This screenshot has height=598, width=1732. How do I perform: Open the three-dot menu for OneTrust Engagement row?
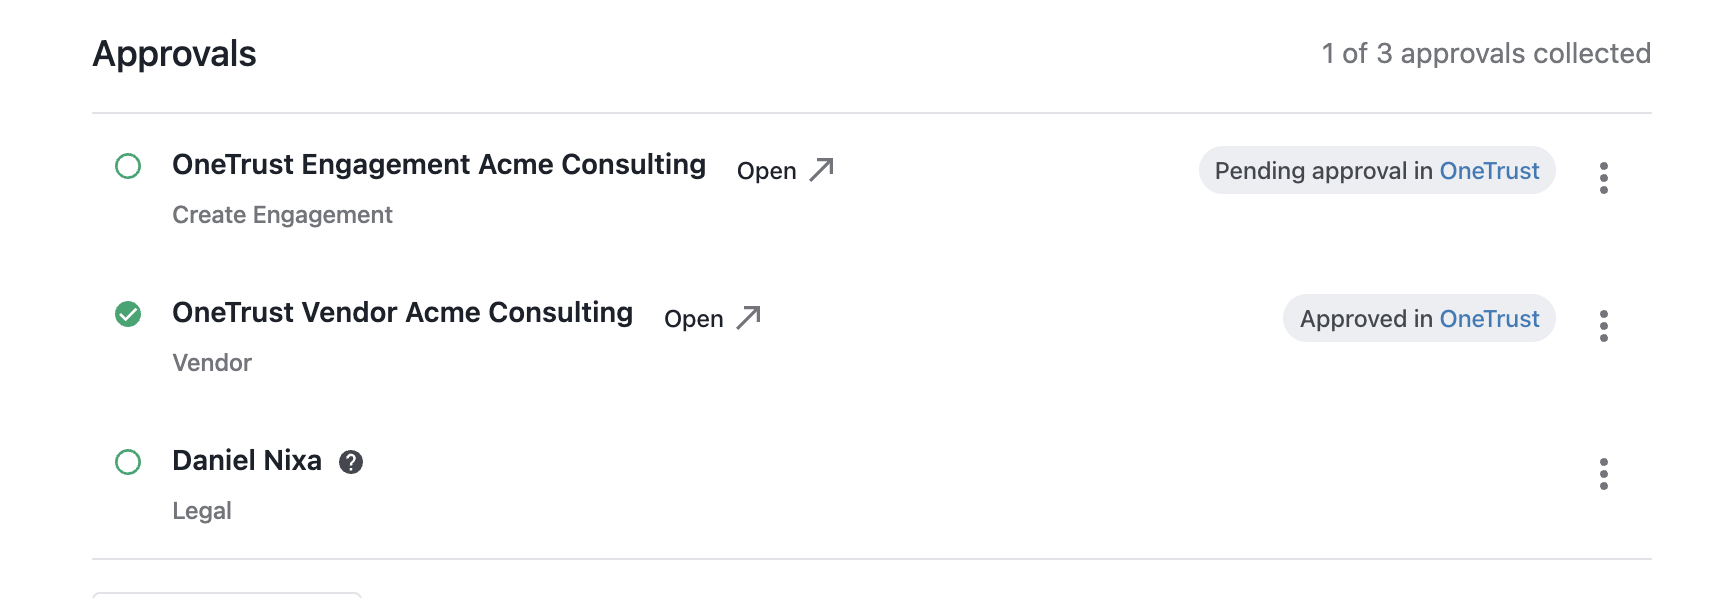1603,178
